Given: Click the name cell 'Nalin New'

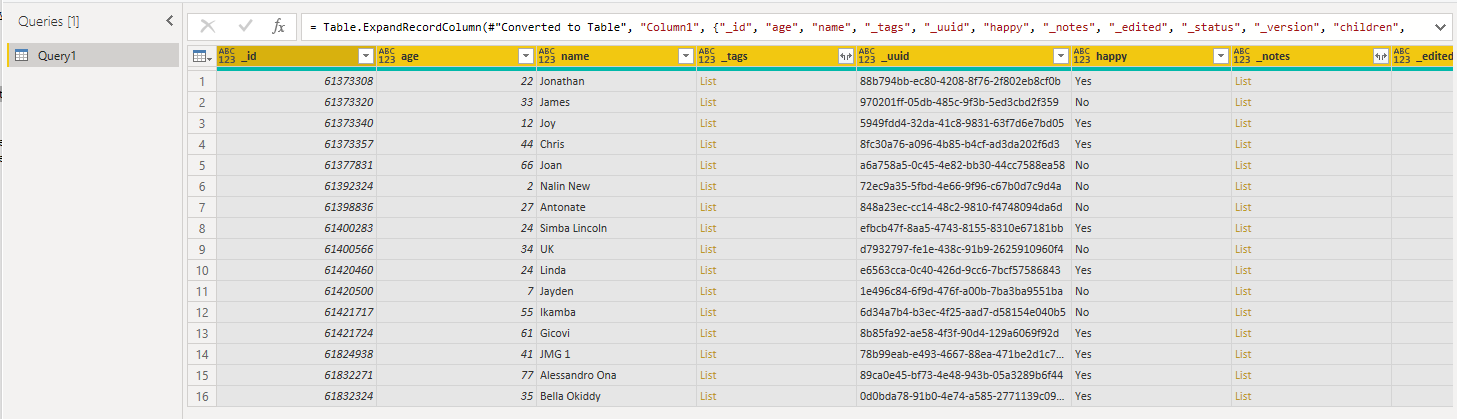Looking at the screenshot, I should pyautogui.click(x=616, y=186).
